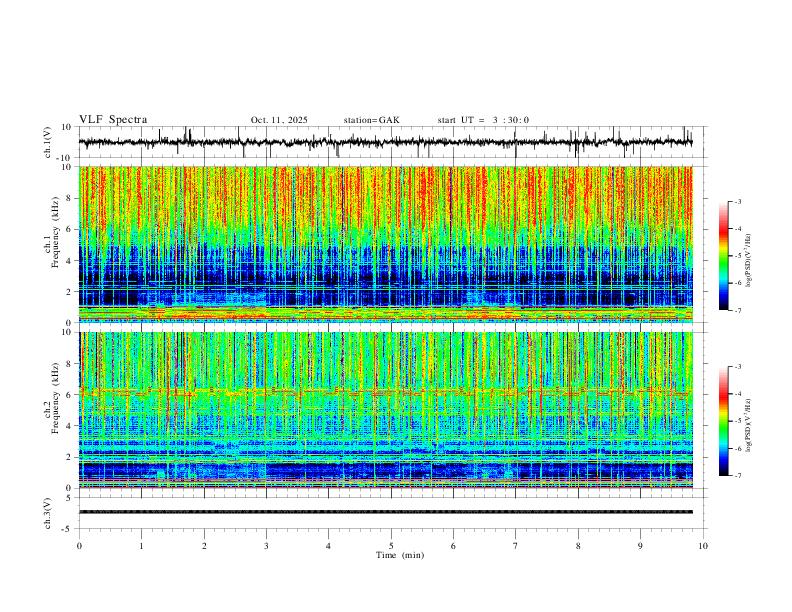Click the "-3" tick on ch.1 color scale
Image resolution: width=792 pixels, height=612 pixels.
738,201
